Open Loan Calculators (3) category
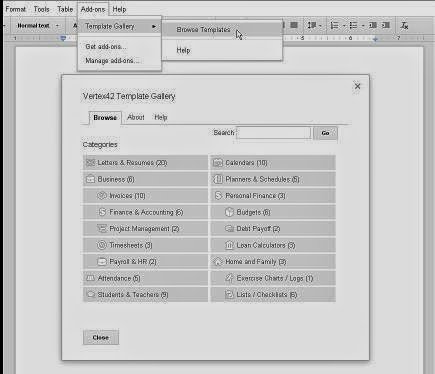The height and width of the screenshot is (374, 435). [273, 245]
